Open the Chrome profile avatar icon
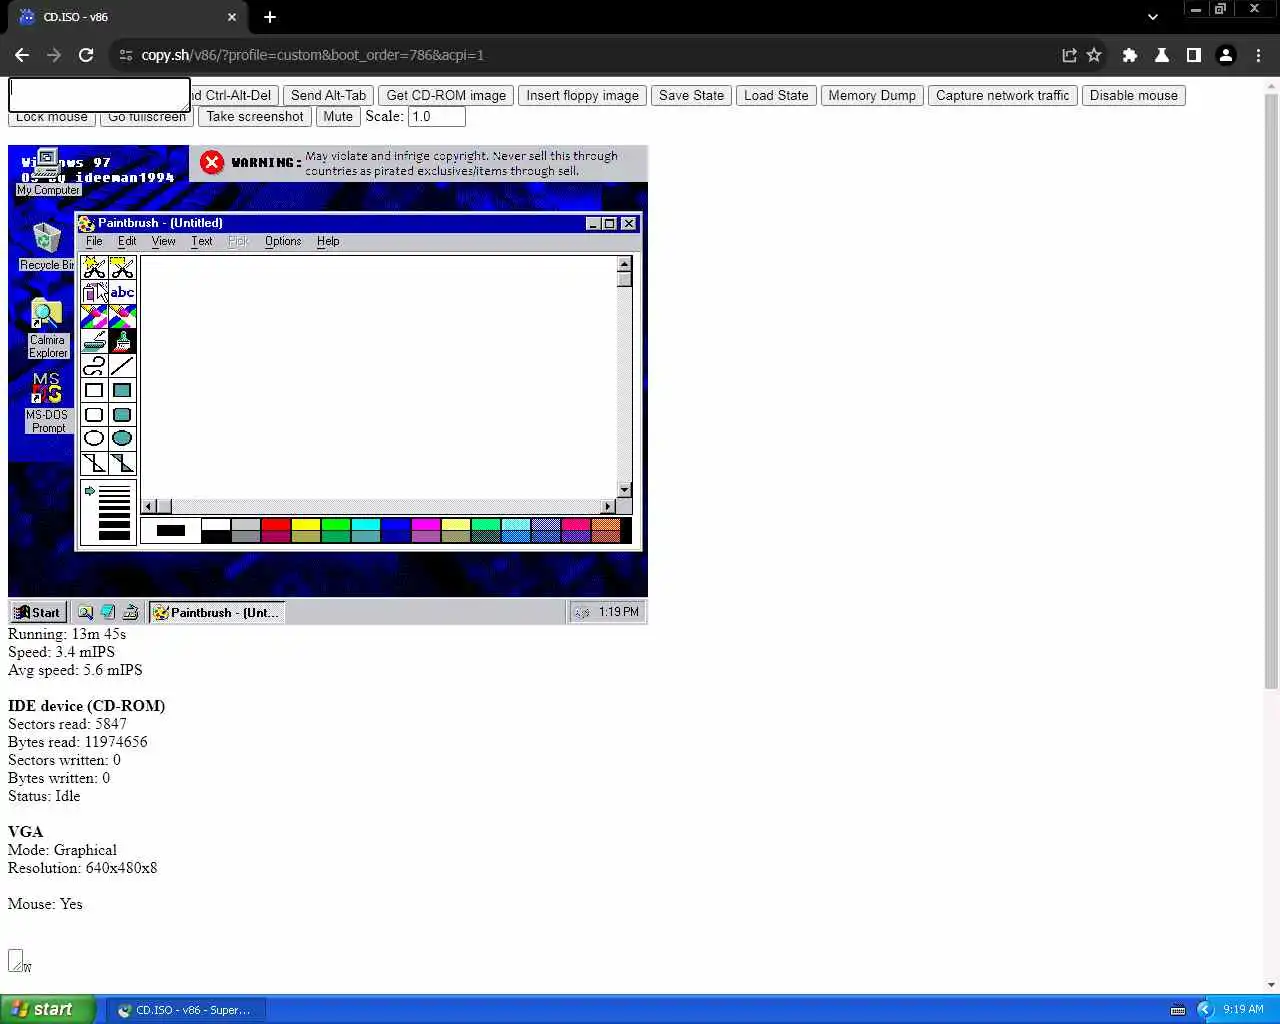1280x1024 pixels. 1226,55
